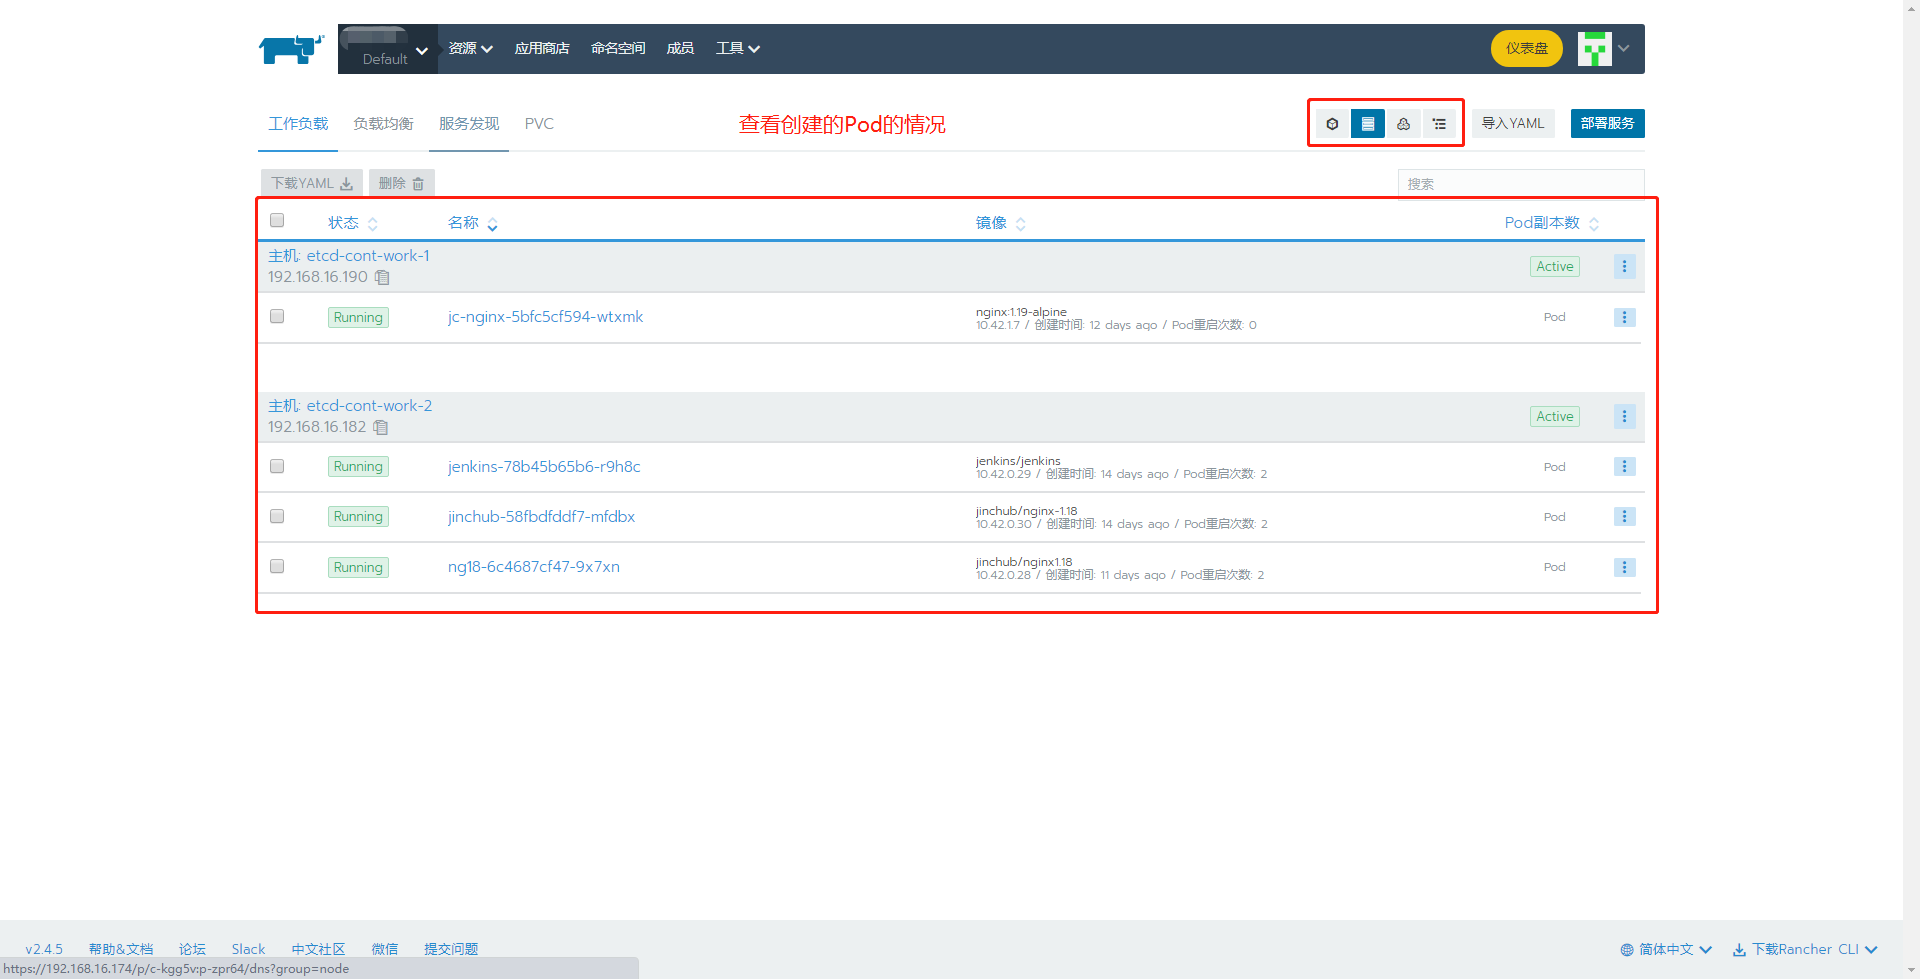Check the jc-nginx-5bfc5cf594-wtxmk row checkbox
This screenshot has width=1920, height=979.
point(277,316)
